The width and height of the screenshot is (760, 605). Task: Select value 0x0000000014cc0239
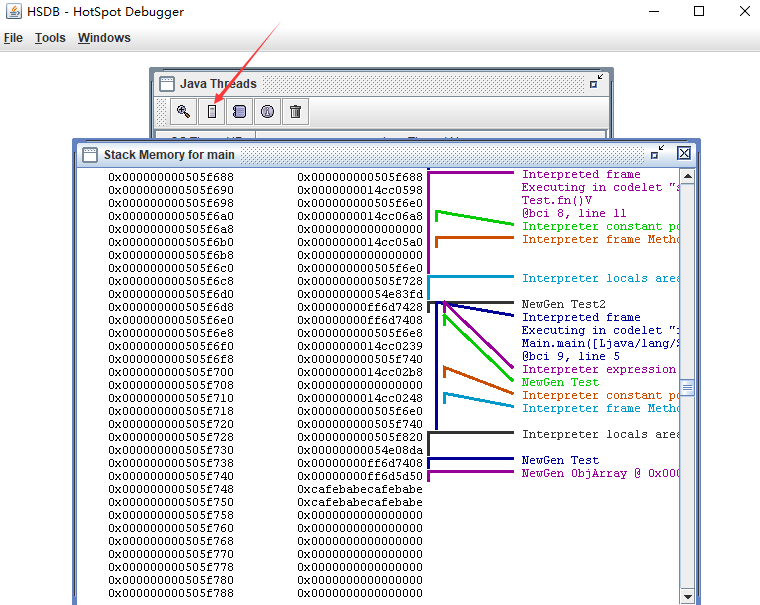pos(360,346)
